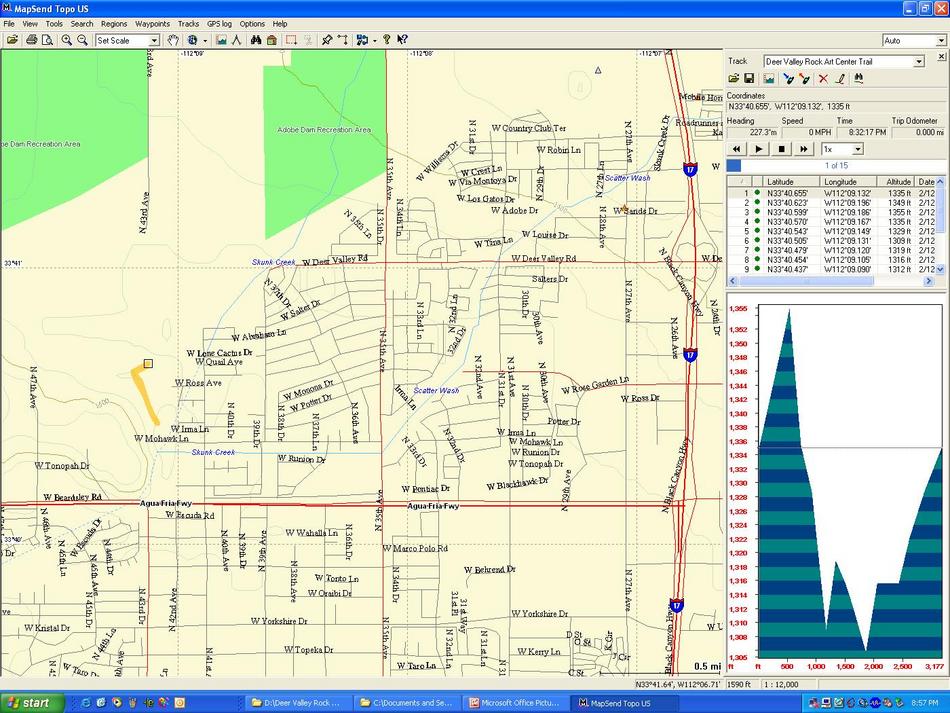Click the pencil edit track icon
The height and width of the screenshot is (713, 950).
pos(840,78)
